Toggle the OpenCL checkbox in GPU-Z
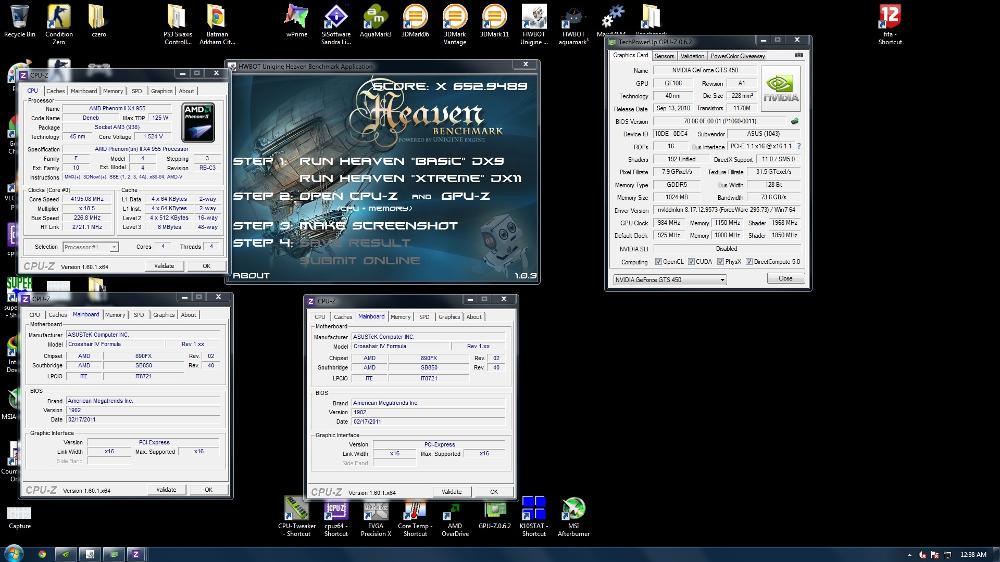 (659, 262)
